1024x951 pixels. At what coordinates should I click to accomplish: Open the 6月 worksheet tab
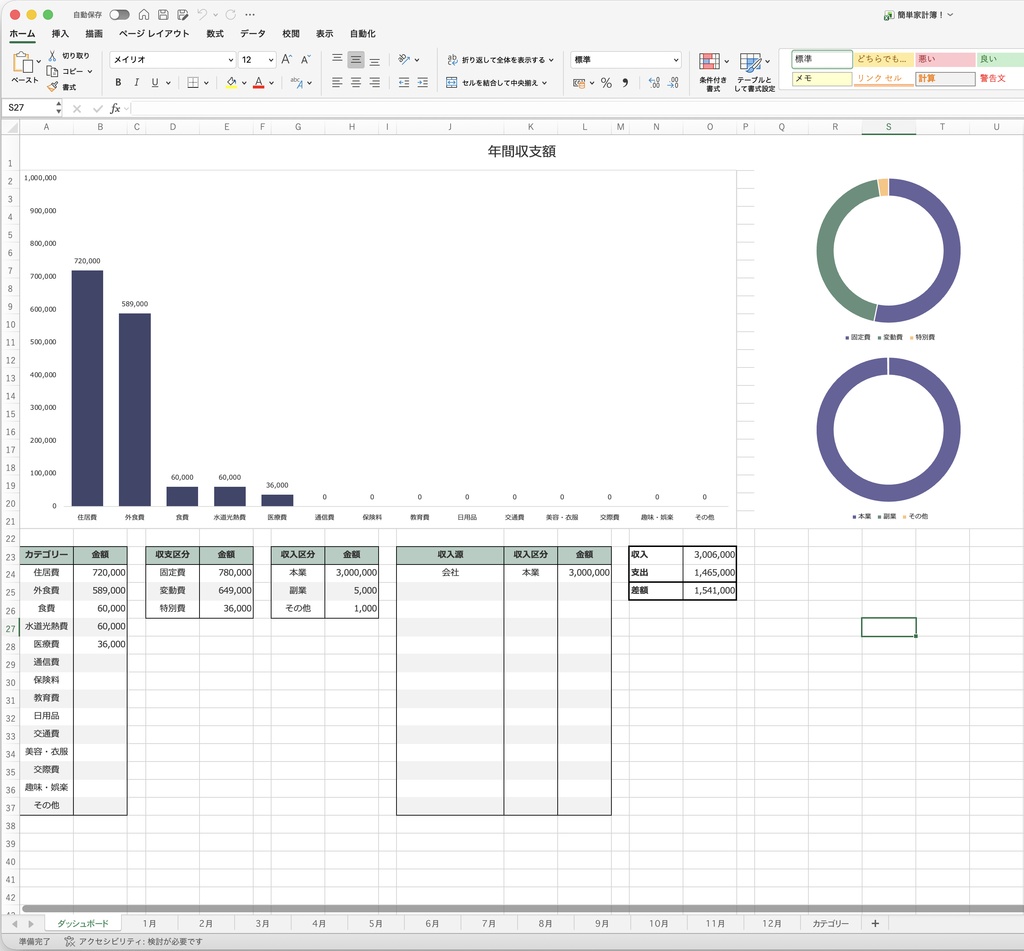point(431,923)
